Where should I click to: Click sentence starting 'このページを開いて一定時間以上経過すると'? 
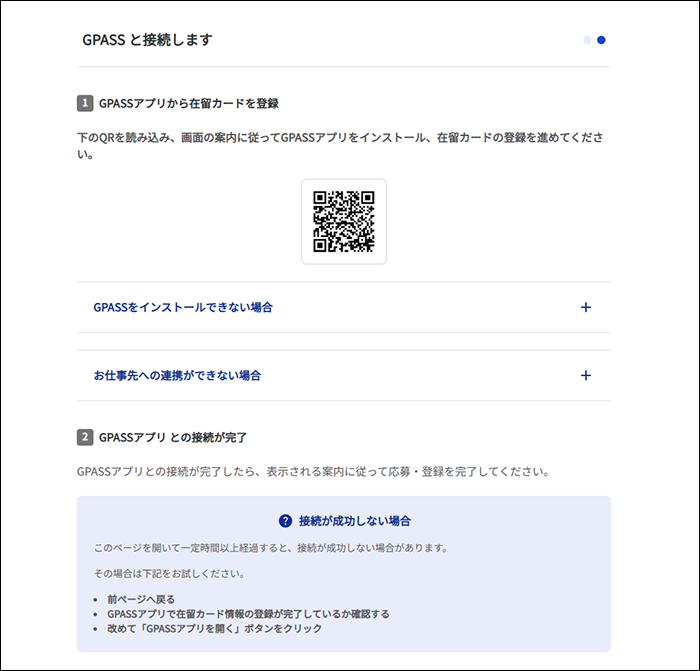click(x=271, y=548)
